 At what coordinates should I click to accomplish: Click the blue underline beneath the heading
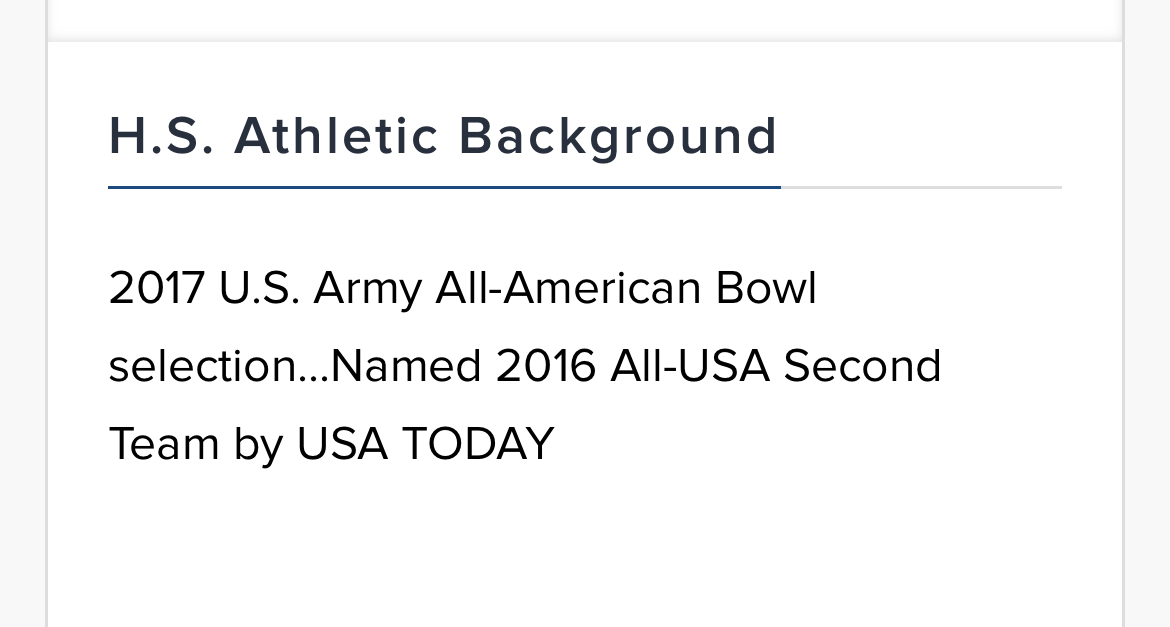[x=444, y=187]
